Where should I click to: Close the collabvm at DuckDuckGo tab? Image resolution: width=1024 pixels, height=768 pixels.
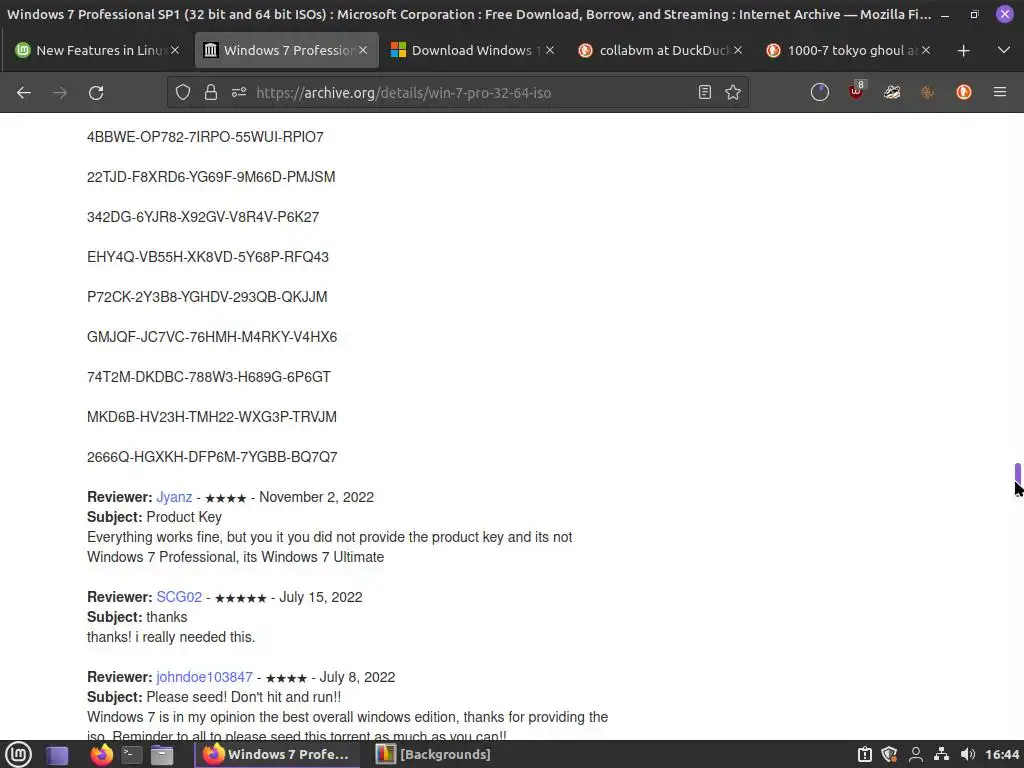coord(738,50)
